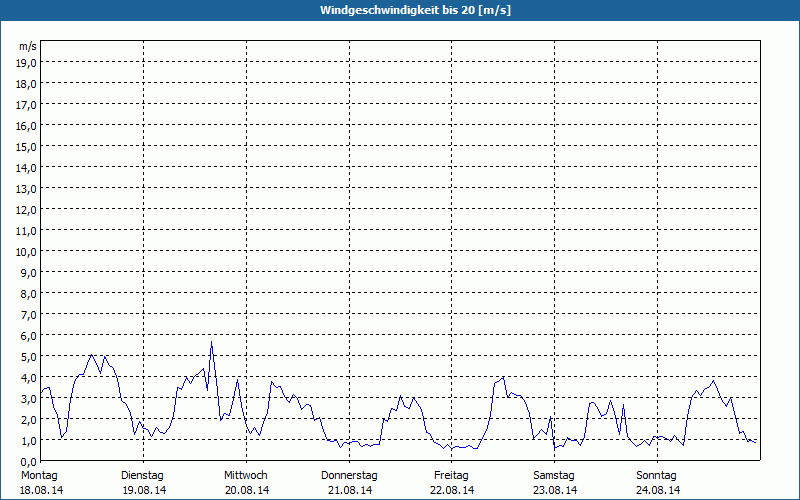Select the '15,0' y-axis label
Image resolution: width=800 pixels, height=500 pixels.
pos(27,147)
